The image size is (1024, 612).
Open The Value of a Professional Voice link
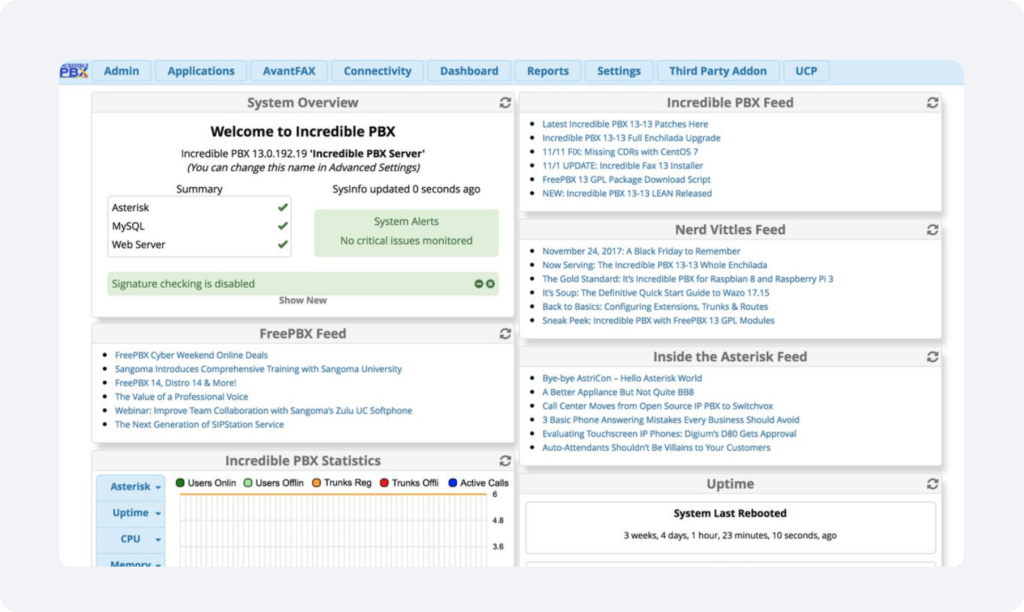point(182,396)
